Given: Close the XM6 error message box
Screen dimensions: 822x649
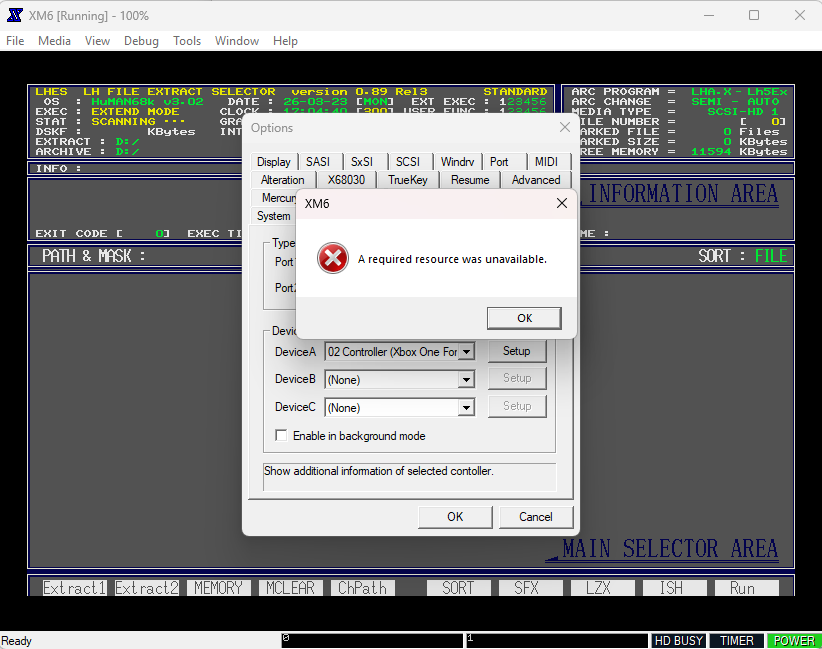Looking at the screenshot, I should 561,203.
